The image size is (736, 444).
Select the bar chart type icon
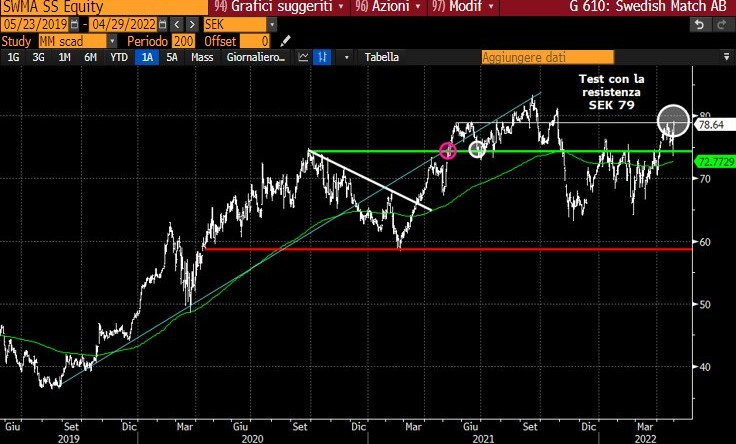click(x=322, y=57)
